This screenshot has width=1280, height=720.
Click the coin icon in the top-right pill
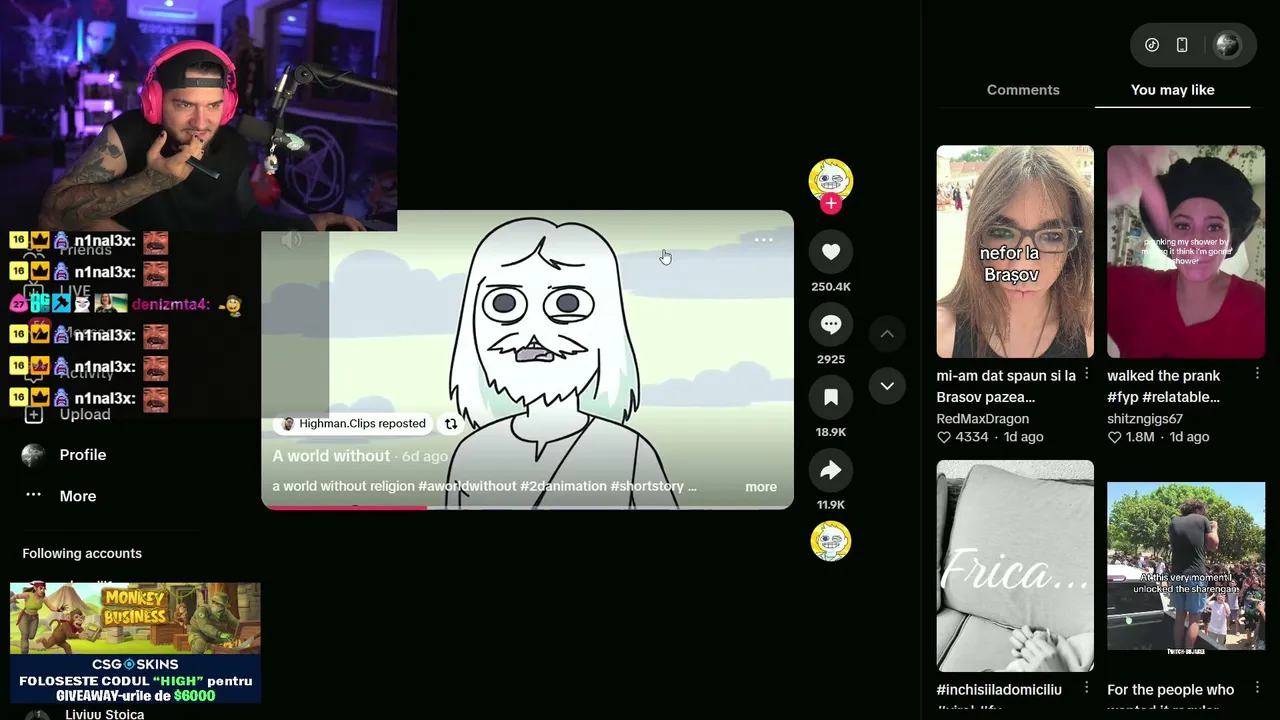tap(1152, 45)
